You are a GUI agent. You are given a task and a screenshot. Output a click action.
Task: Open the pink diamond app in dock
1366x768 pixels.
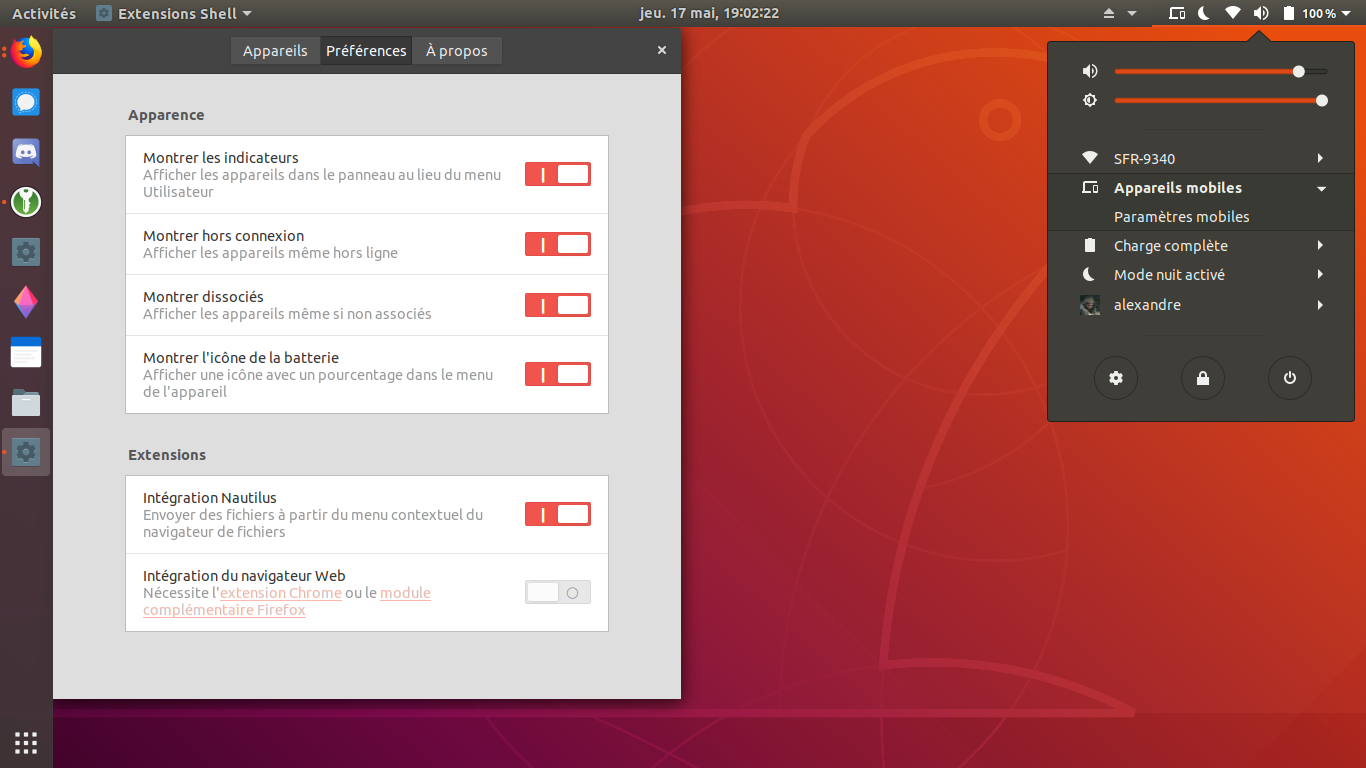point(27,302)
